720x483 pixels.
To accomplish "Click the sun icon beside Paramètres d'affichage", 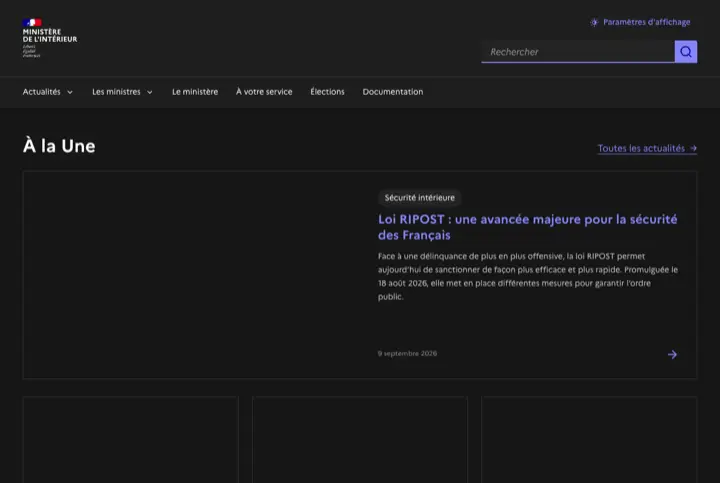I will pyautogui.click(x=594, y=22).
